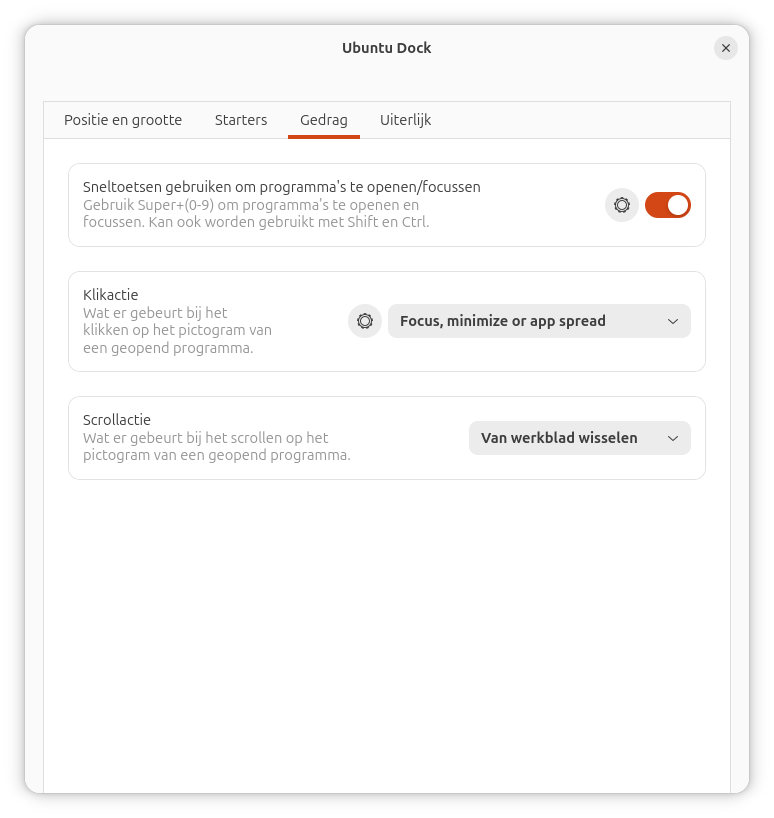Click the chevron on the Scrollactie combo box
Viewport: 774px width, 818px height.
point(673,438)
